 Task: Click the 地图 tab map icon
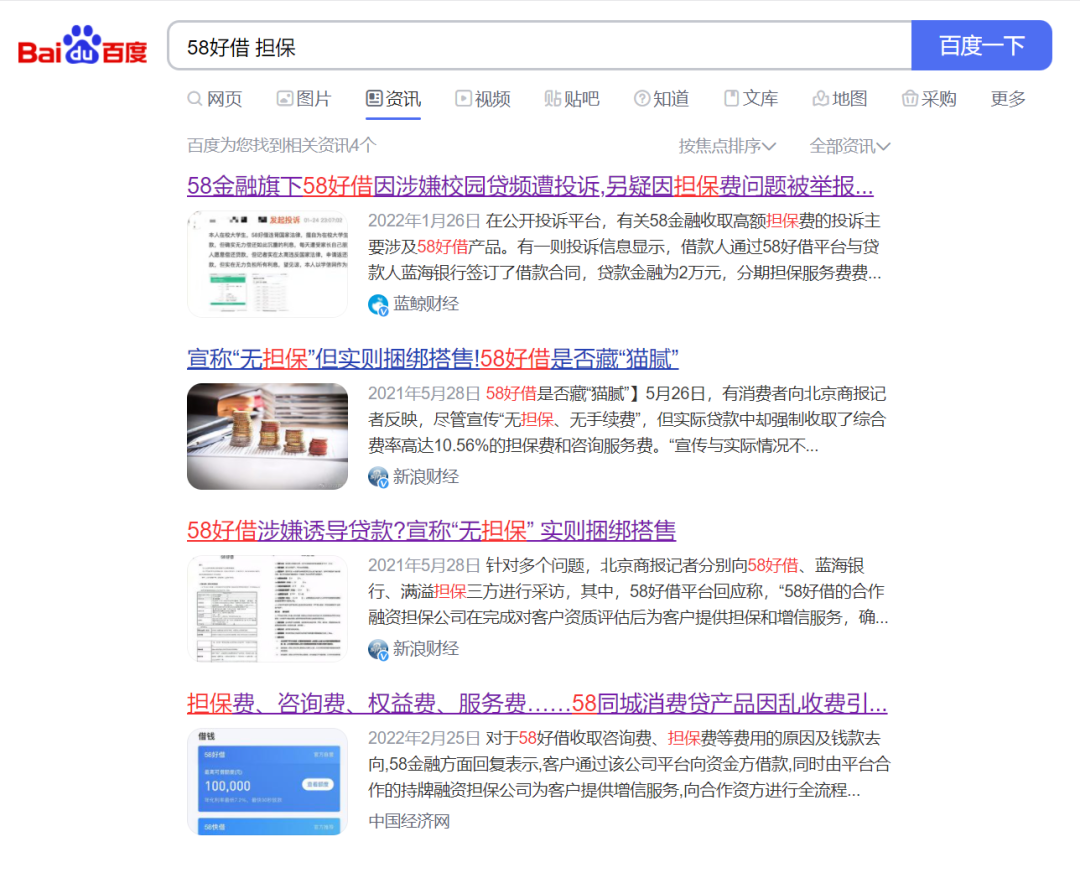(x=820, y=99)
